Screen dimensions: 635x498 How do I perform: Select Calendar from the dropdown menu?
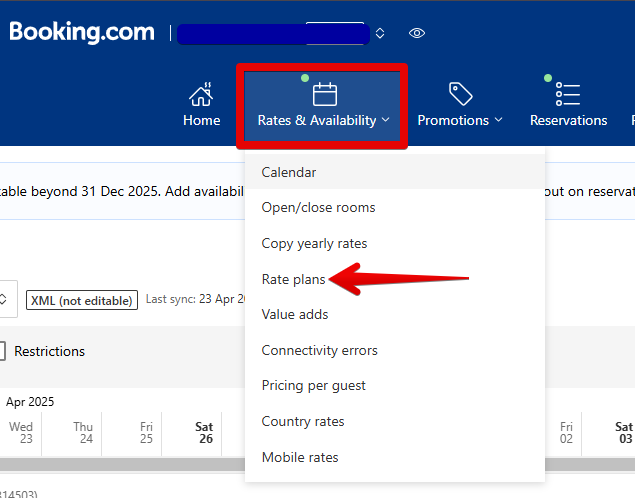coord(395,172)
